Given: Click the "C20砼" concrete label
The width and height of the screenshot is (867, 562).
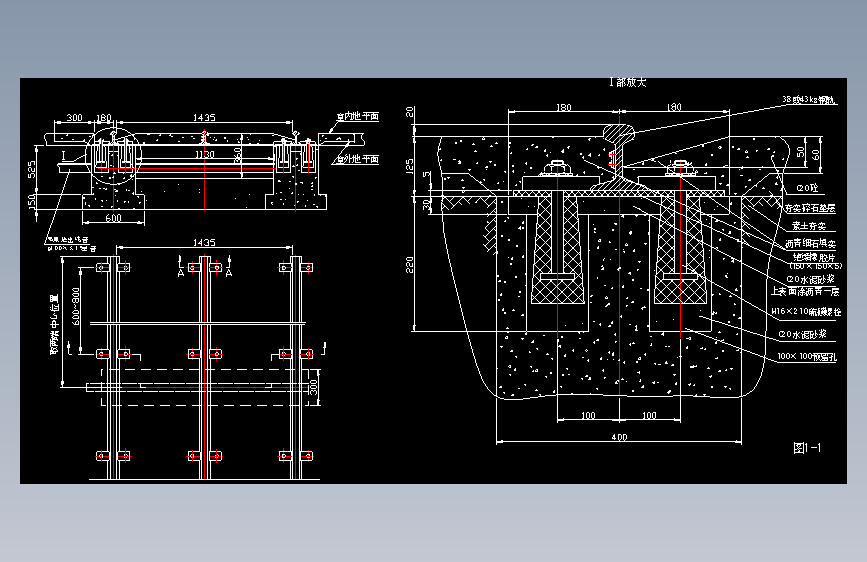Looking at the screenshot, I should click(807, 188).
